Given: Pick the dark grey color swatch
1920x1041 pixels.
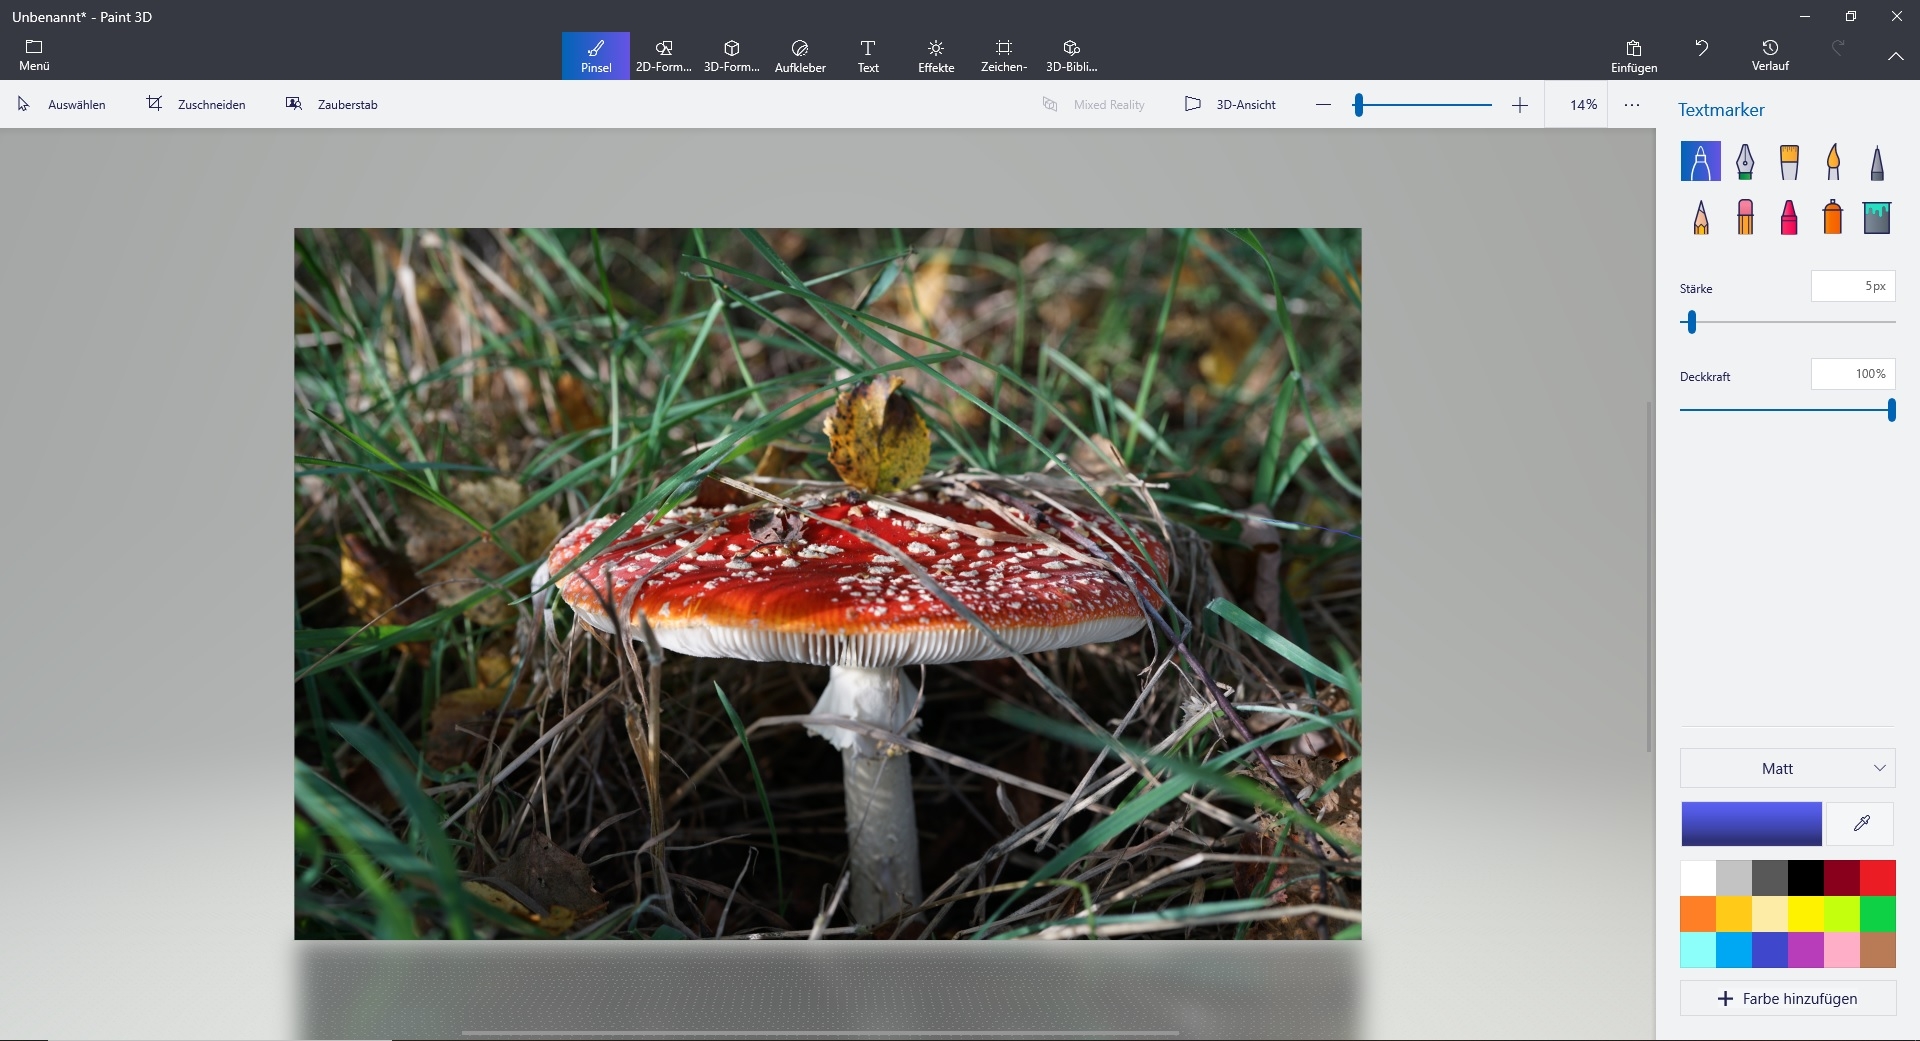Looking at the screenshot, I should [1770, 878].
